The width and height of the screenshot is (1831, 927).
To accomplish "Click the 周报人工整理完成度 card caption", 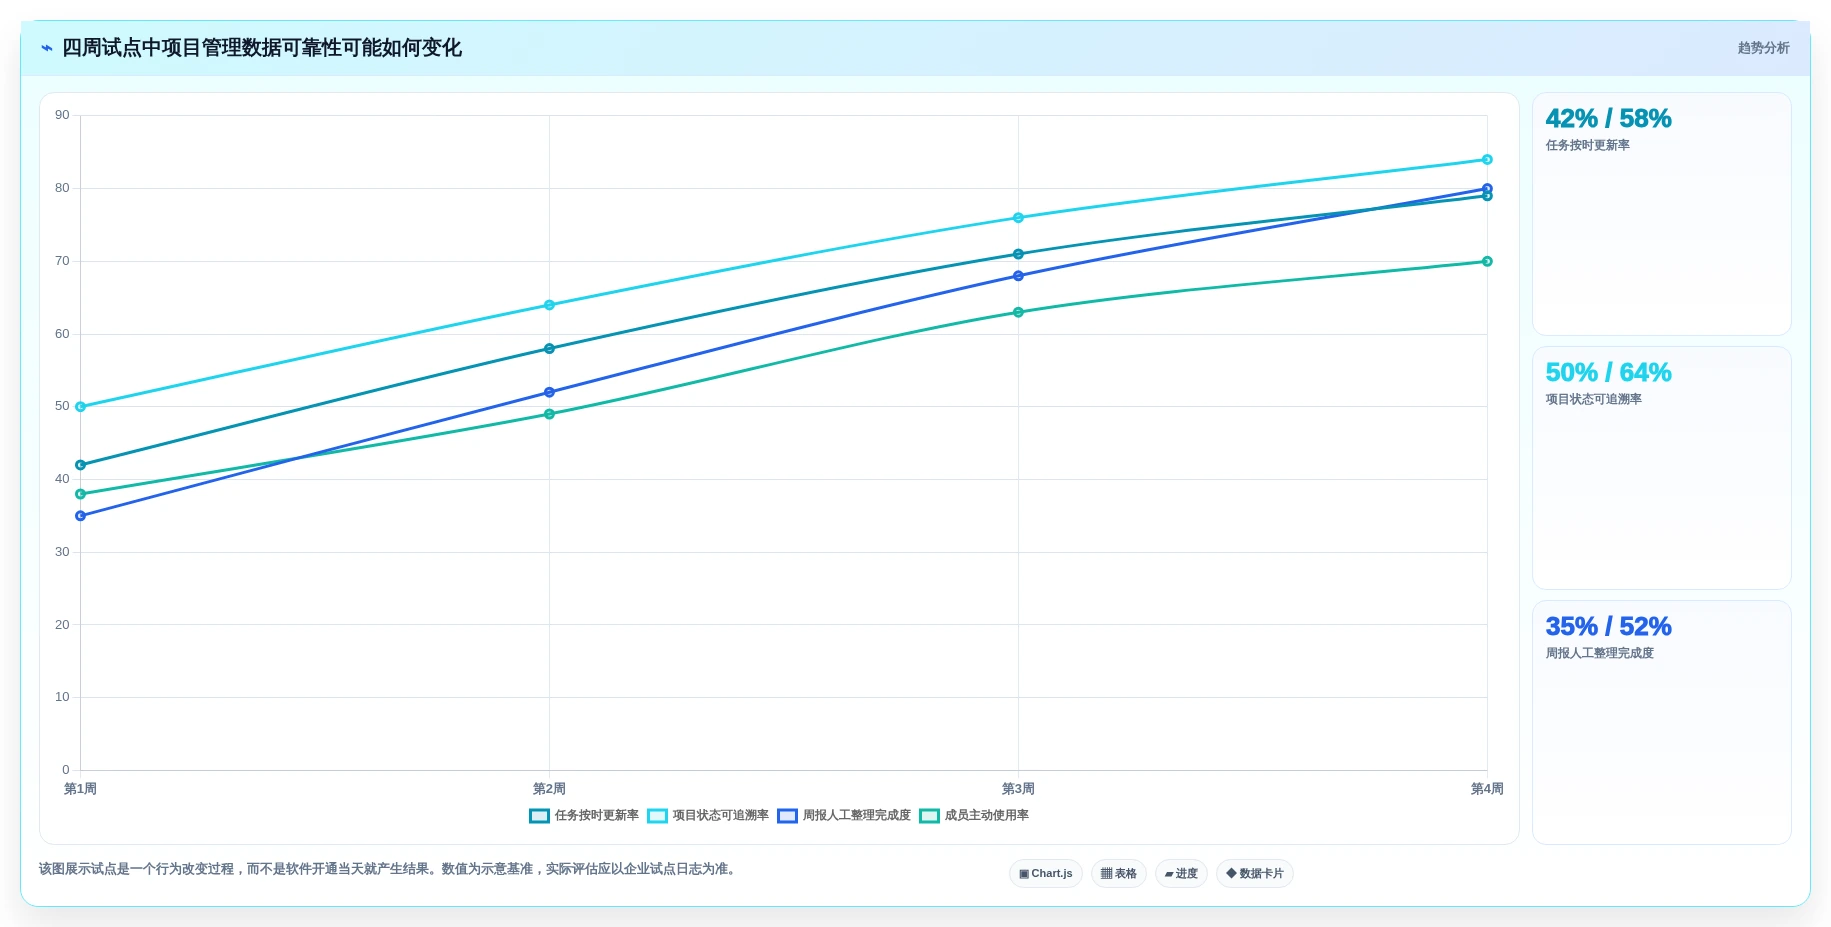I will [x=1599, y=654].
